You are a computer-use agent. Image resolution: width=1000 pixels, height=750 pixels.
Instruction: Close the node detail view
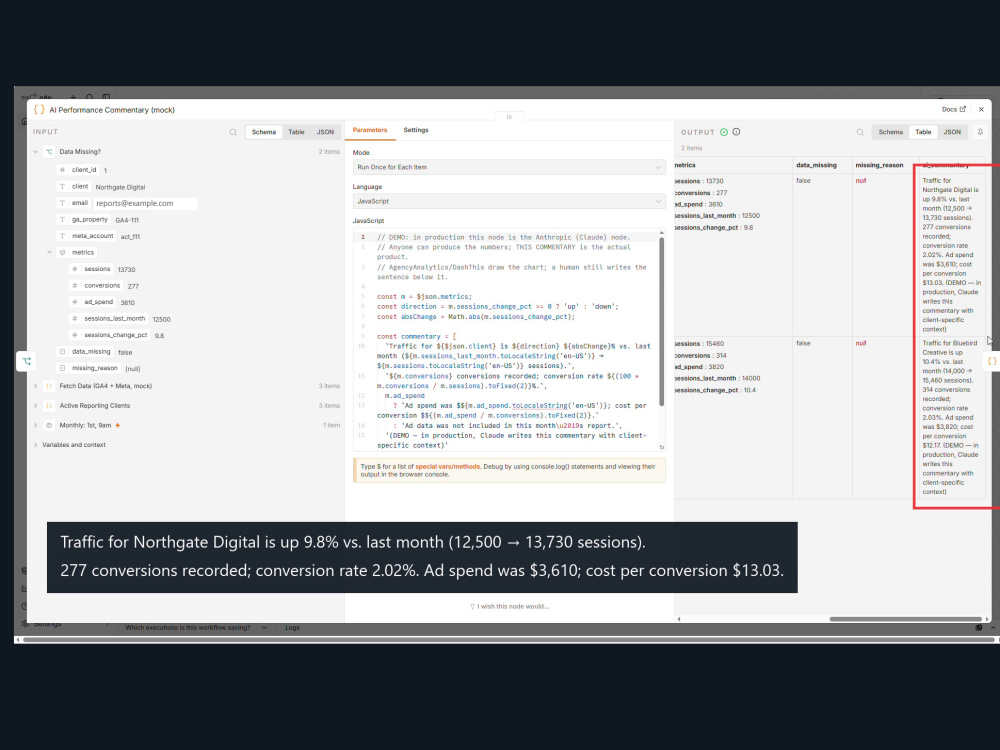coord(982,110)
